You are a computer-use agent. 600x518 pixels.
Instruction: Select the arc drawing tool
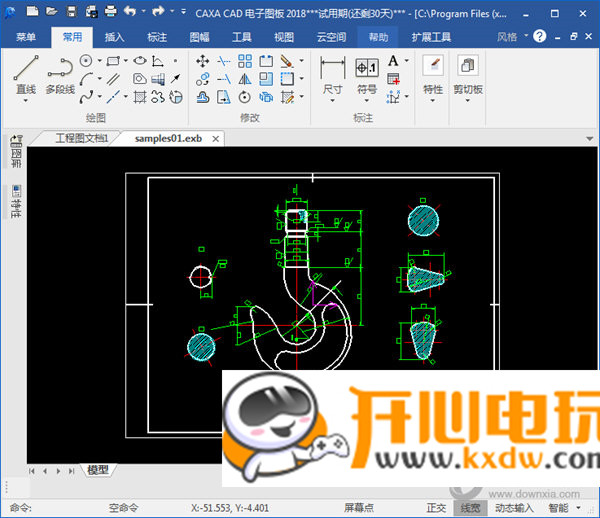(x=86, y=79)
